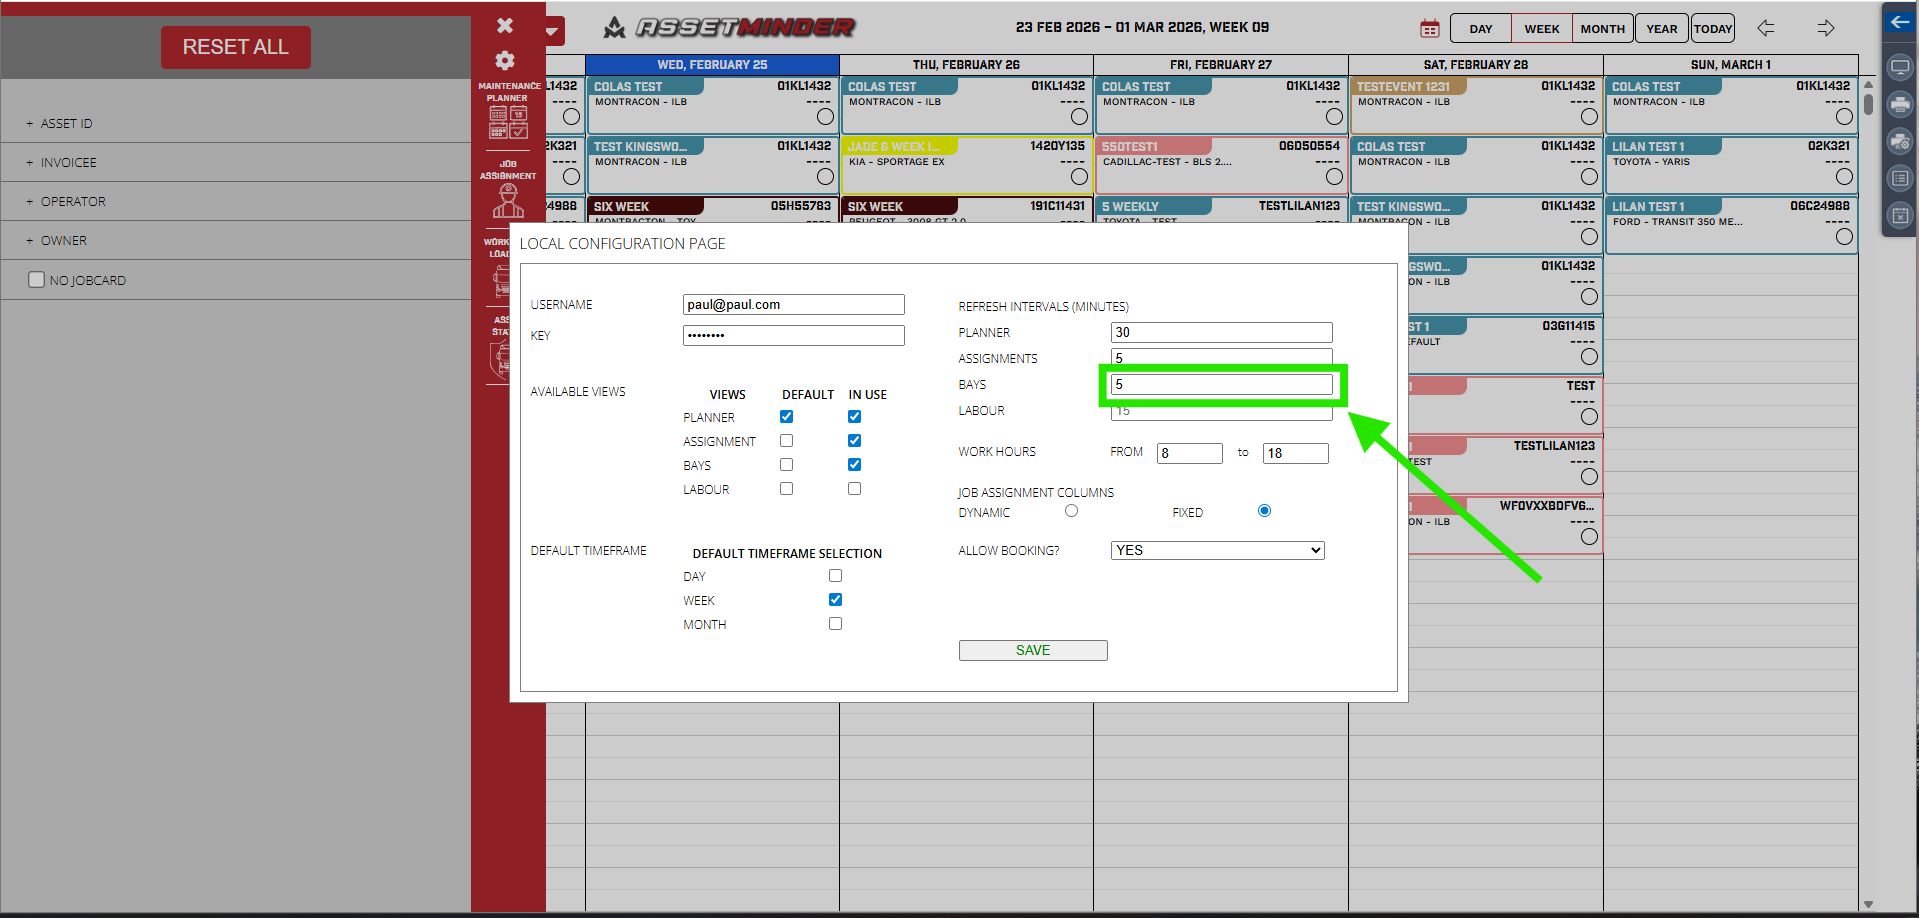Tick the No Jobcard checkbox
The image size is (1919, 918).
point(37,280)
